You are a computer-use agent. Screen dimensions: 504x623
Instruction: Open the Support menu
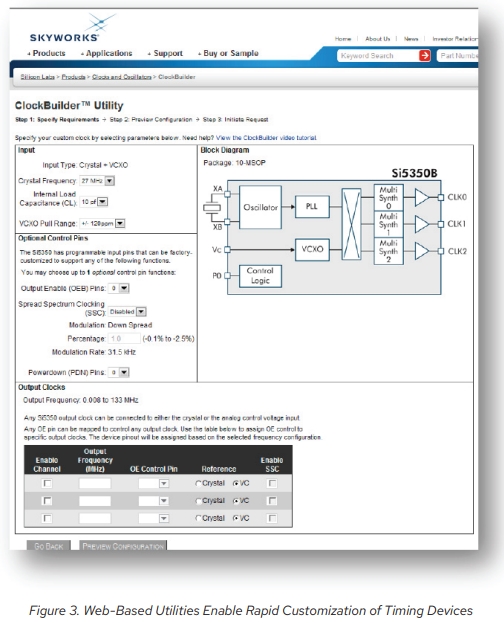coord(165,53)
